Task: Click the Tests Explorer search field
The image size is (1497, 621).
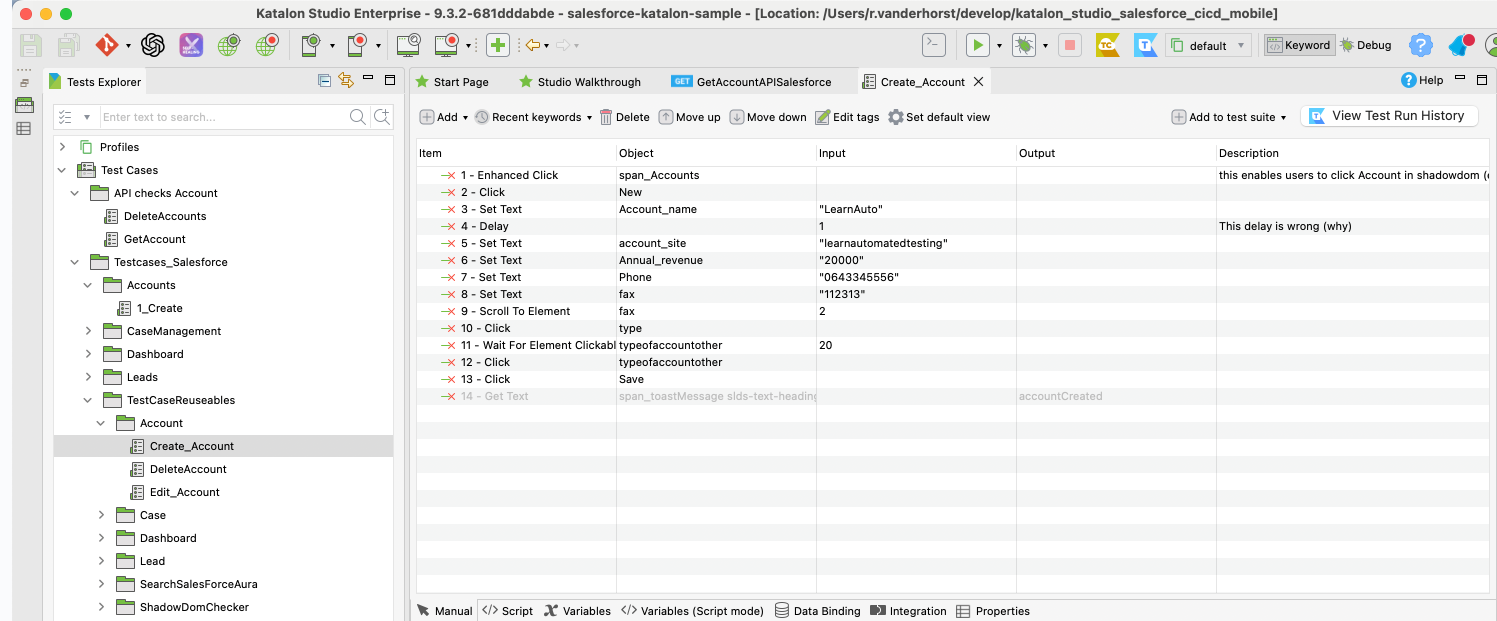Action: click(x=222, y=117)
